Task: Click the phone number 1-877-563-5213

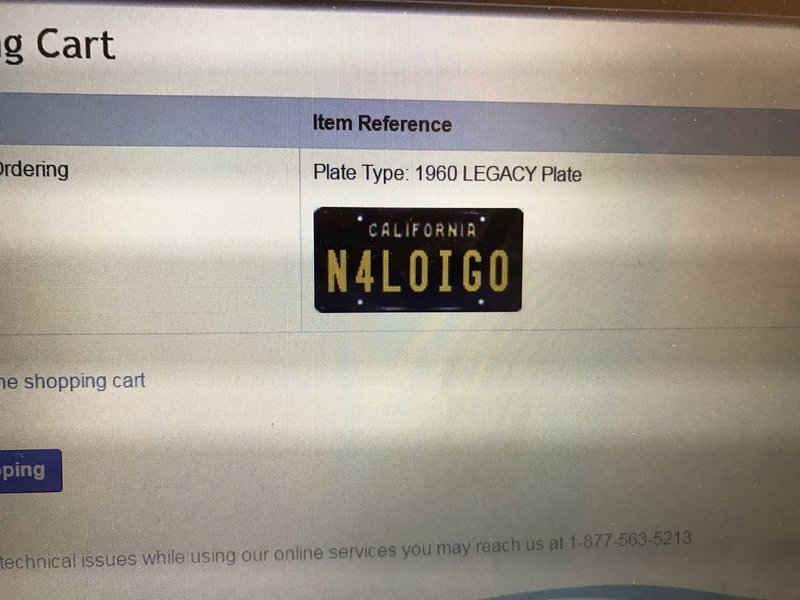Action: 630,540
